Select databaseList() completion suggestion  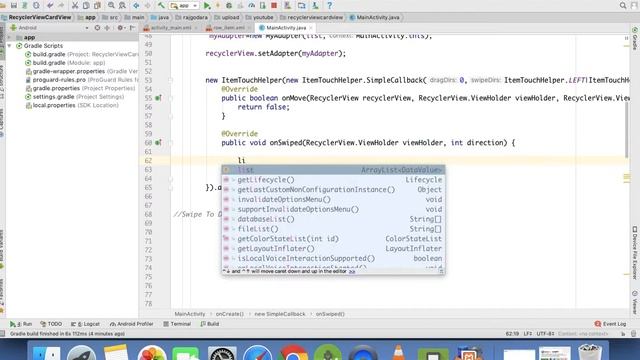[333, 219]
